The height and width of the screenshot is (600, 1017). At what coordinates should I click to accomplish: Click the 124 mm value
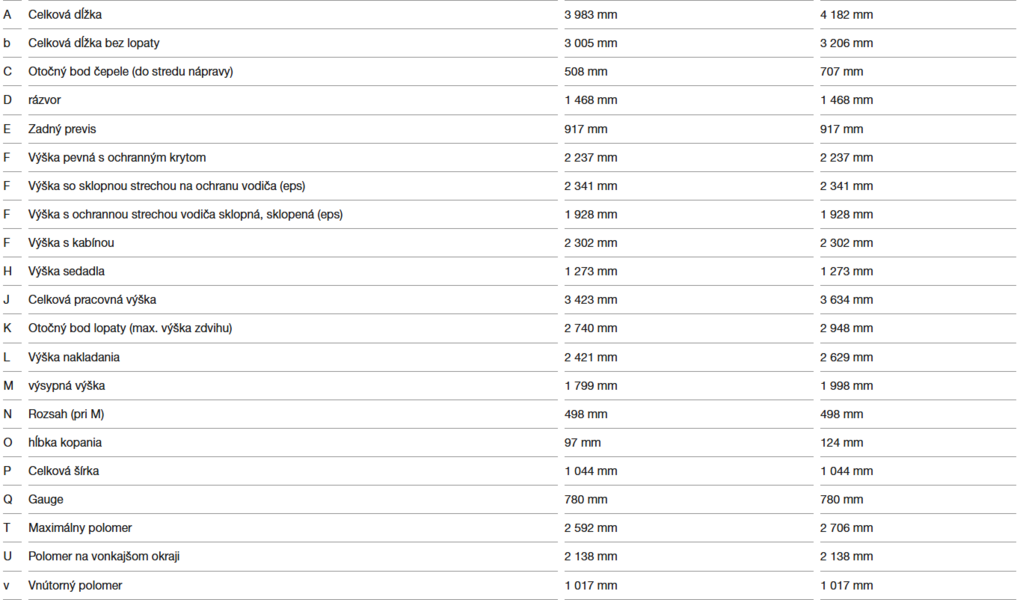(841, 442)
